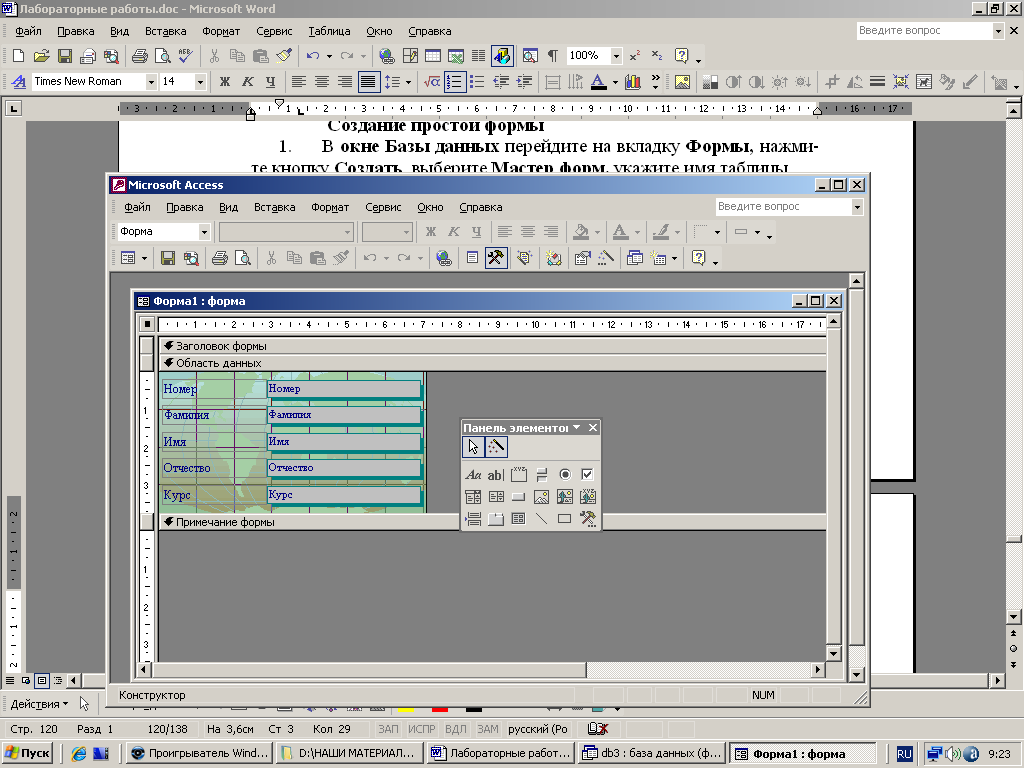Screen dimensions: 1024x768
Task: Select the List Box tool in the toolbox
Action: point(496,497)
